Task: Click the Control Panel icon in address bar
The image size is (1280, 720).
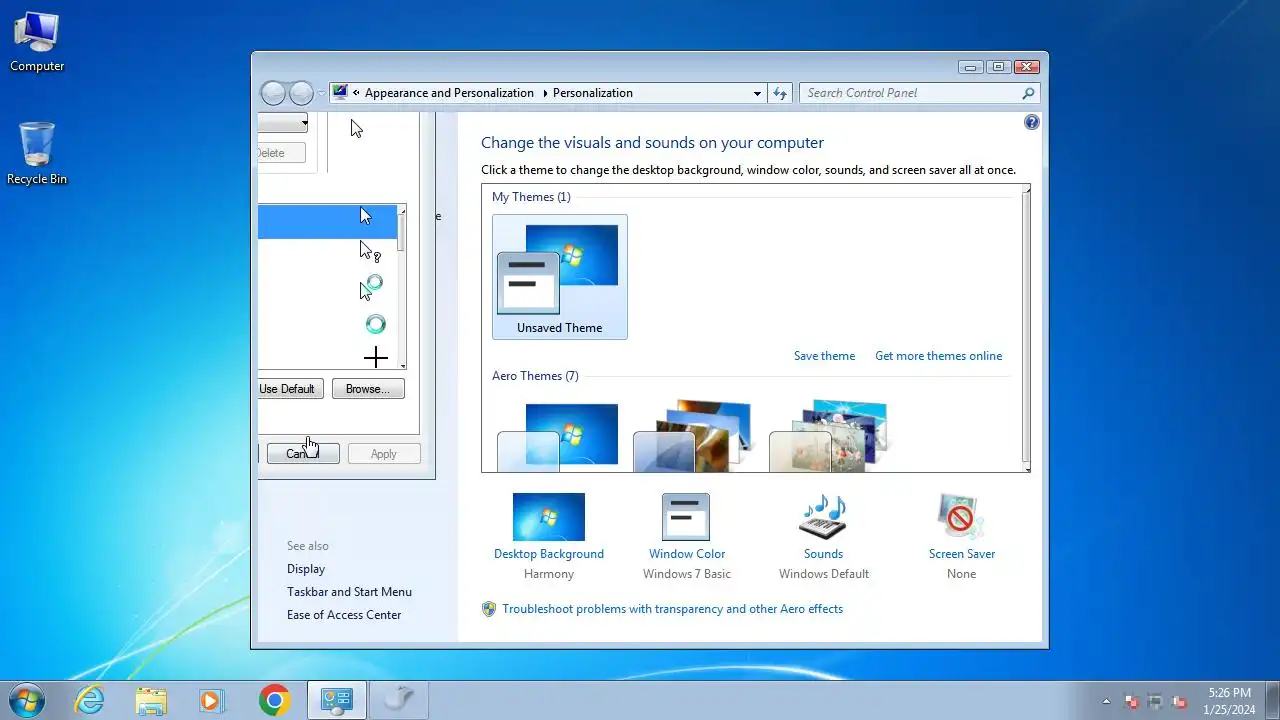Action: [340, 92]
